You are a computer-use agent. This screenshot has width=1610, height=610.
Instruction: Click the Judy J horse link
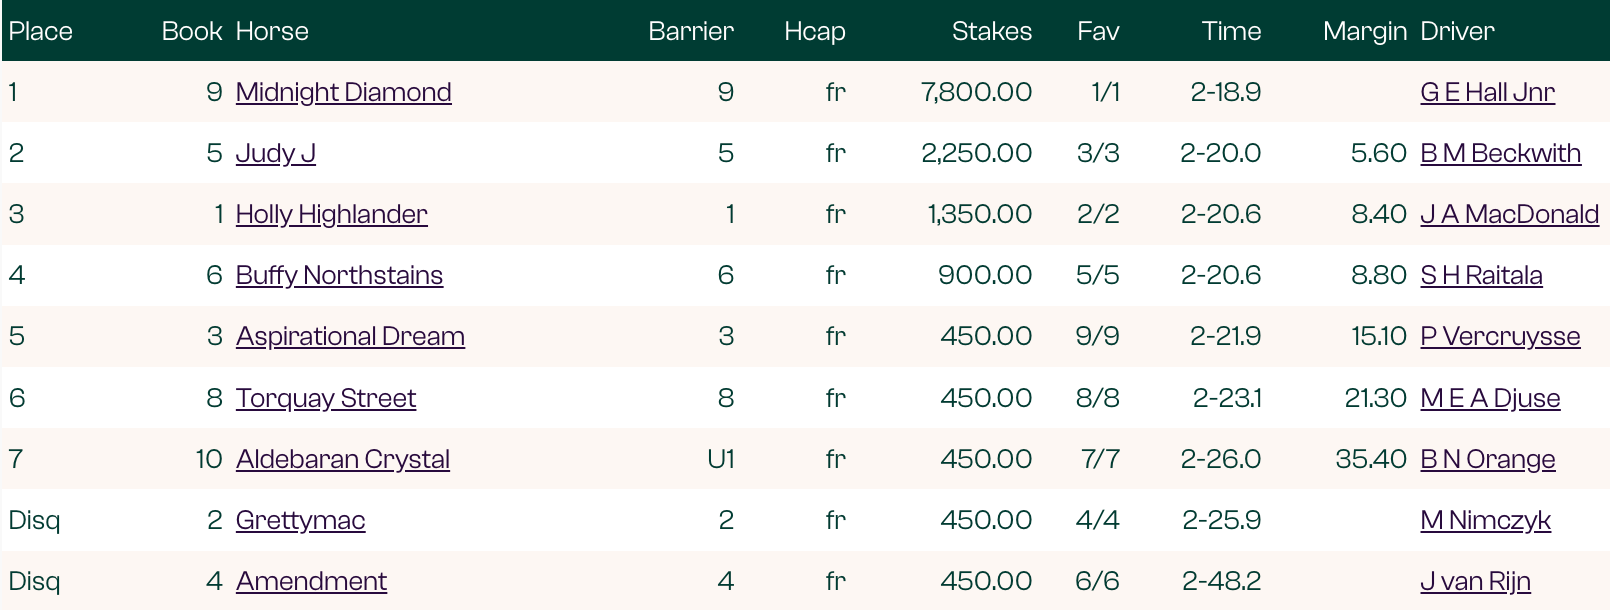click(x=275, y=153)
